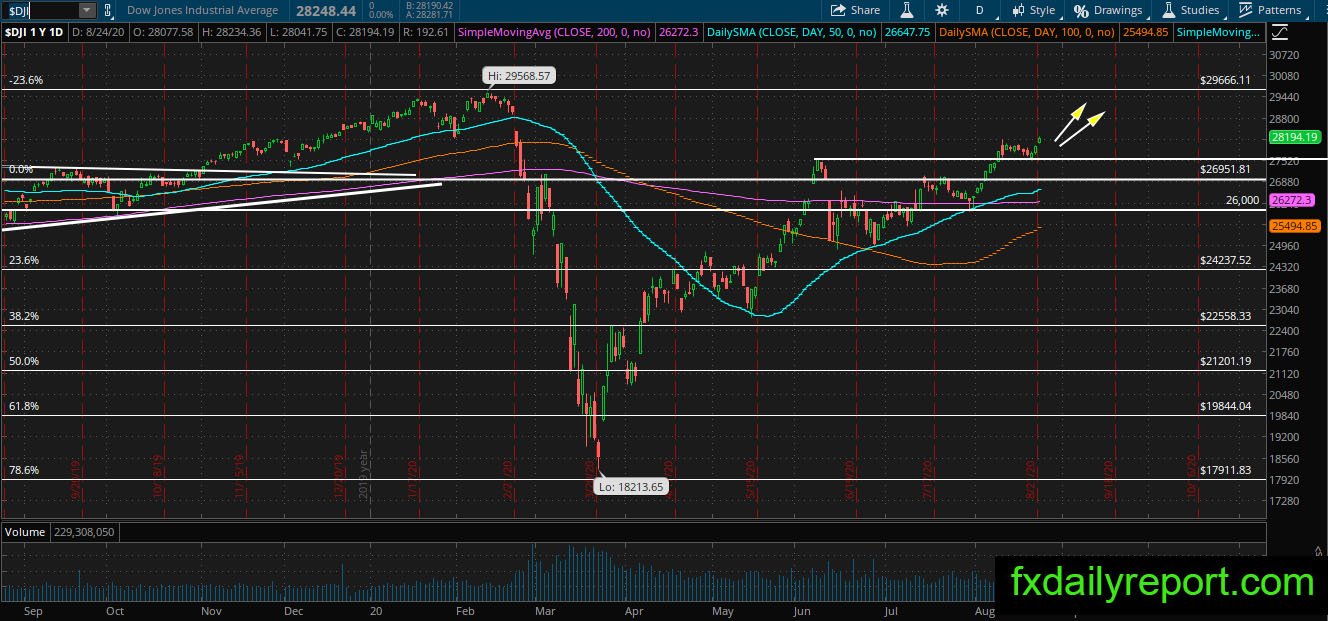
Task: Click the $24237.52 Fibonacci level label
Action: tap(1225, 260)
